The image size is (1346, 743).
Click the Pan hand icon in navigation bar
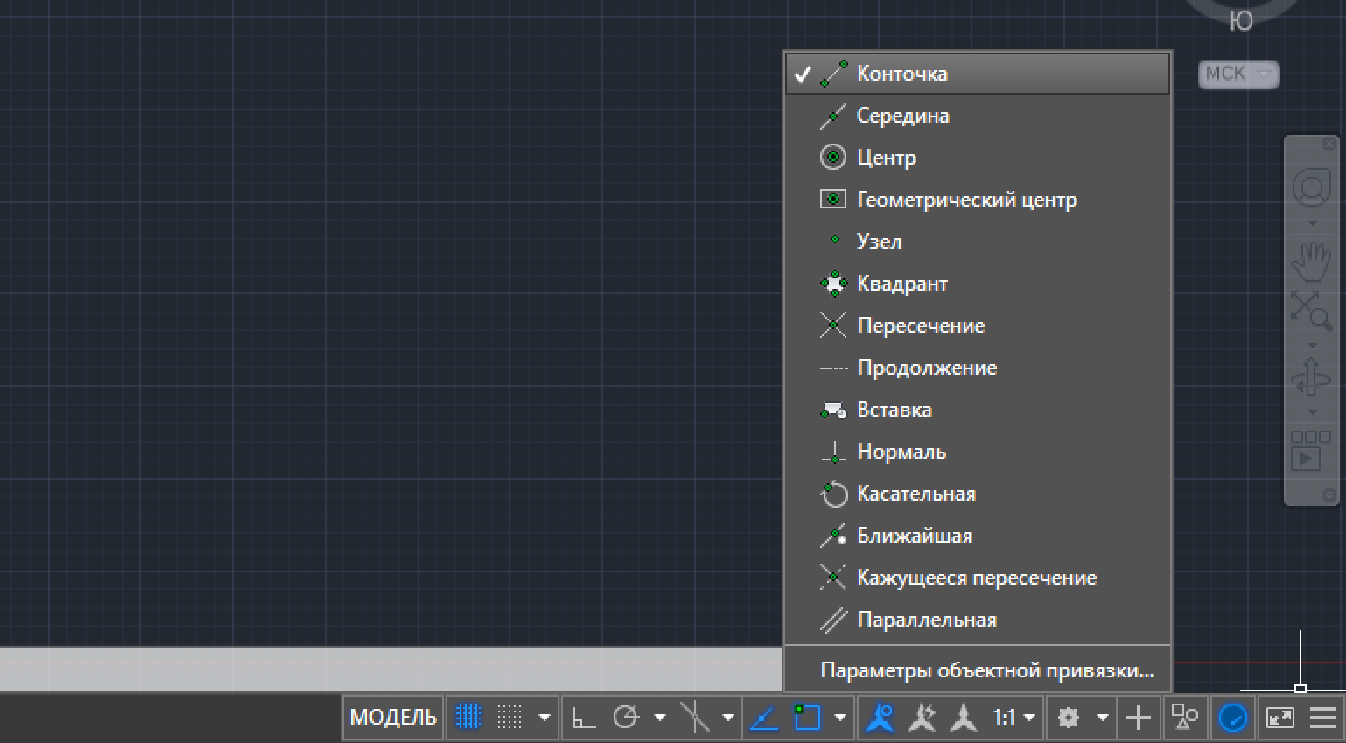click(1311, 263)
